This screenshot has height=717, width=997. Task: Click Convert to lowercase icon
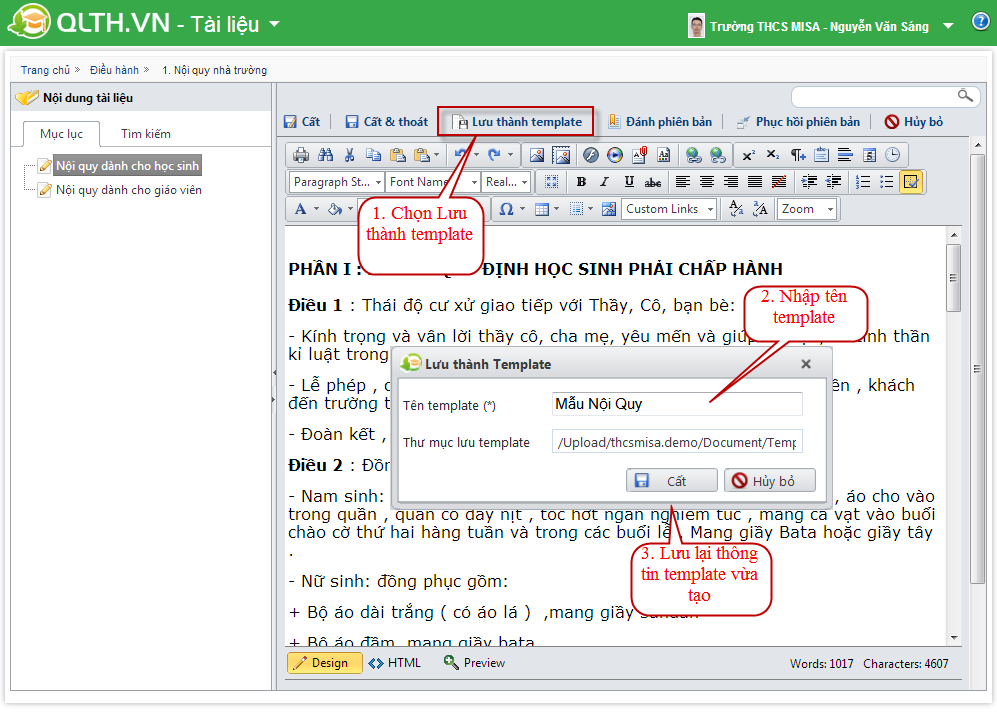click(x=736, y=209)
